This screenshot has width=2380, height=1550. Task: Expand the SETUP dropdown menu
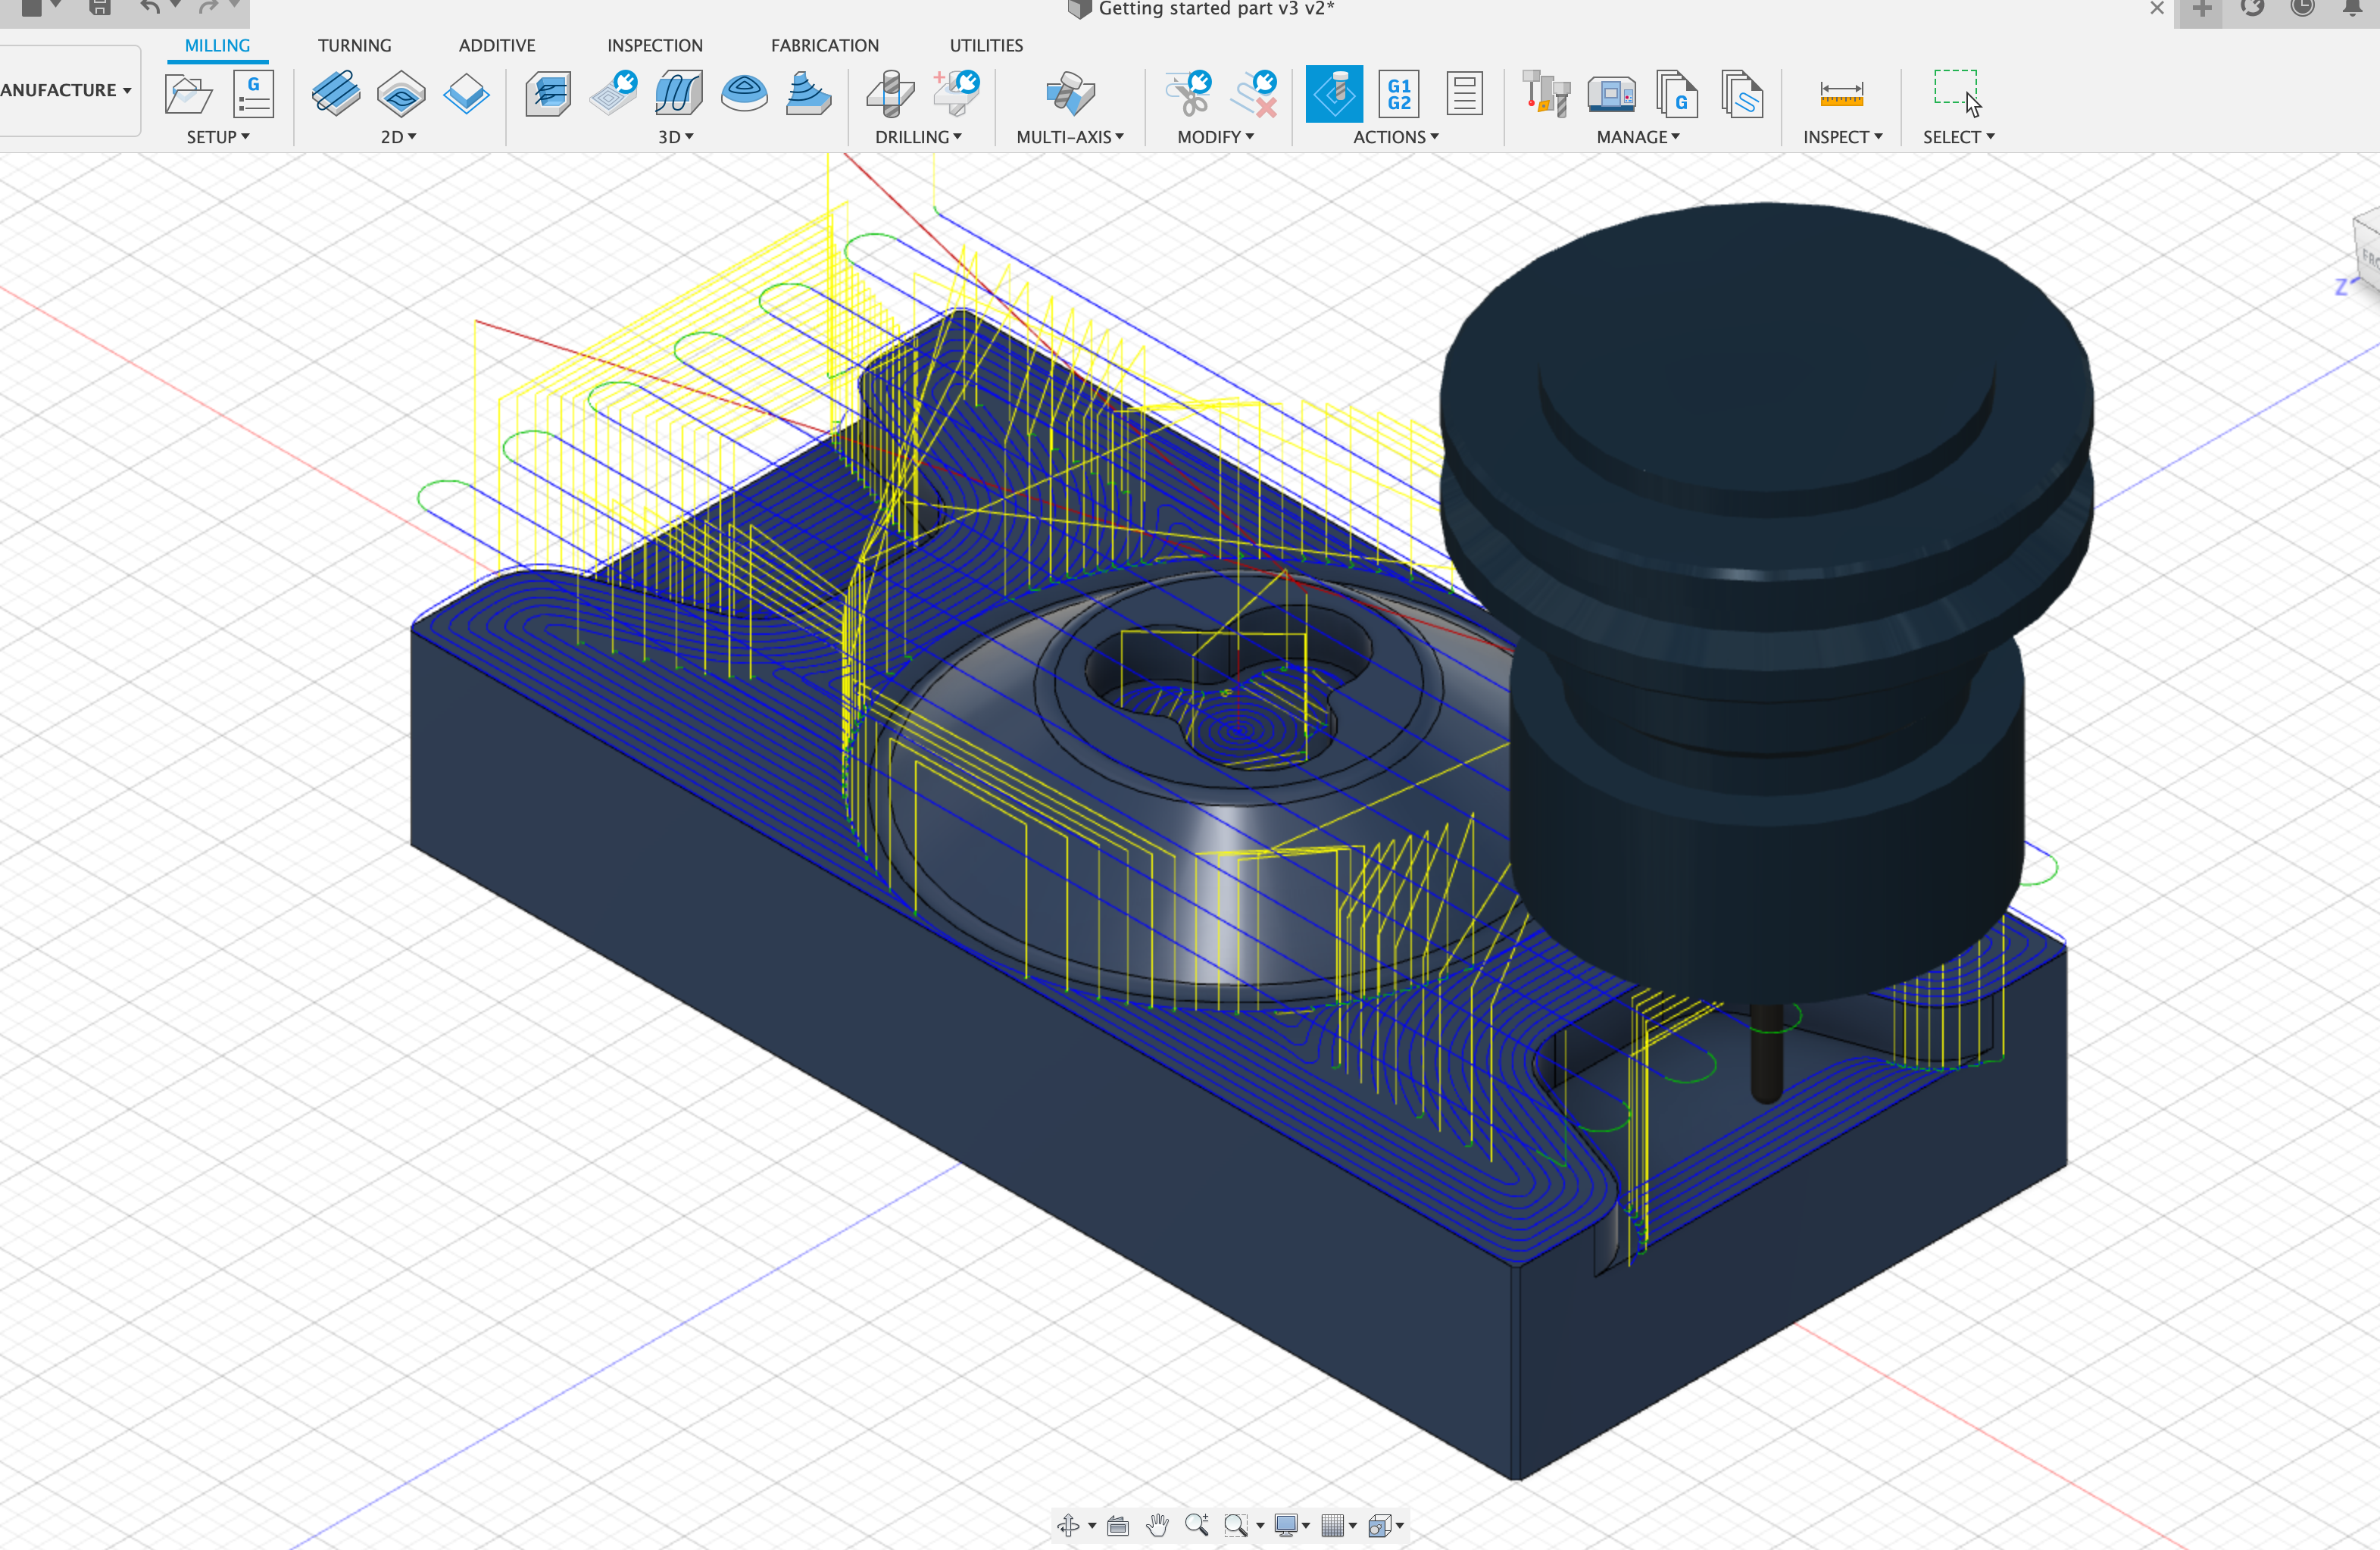pos(217,137)
